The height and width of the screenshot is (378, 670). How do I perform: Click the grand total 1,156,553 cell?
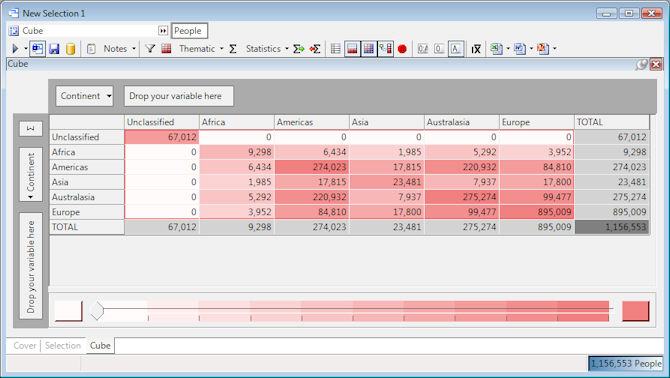point(612,227)
